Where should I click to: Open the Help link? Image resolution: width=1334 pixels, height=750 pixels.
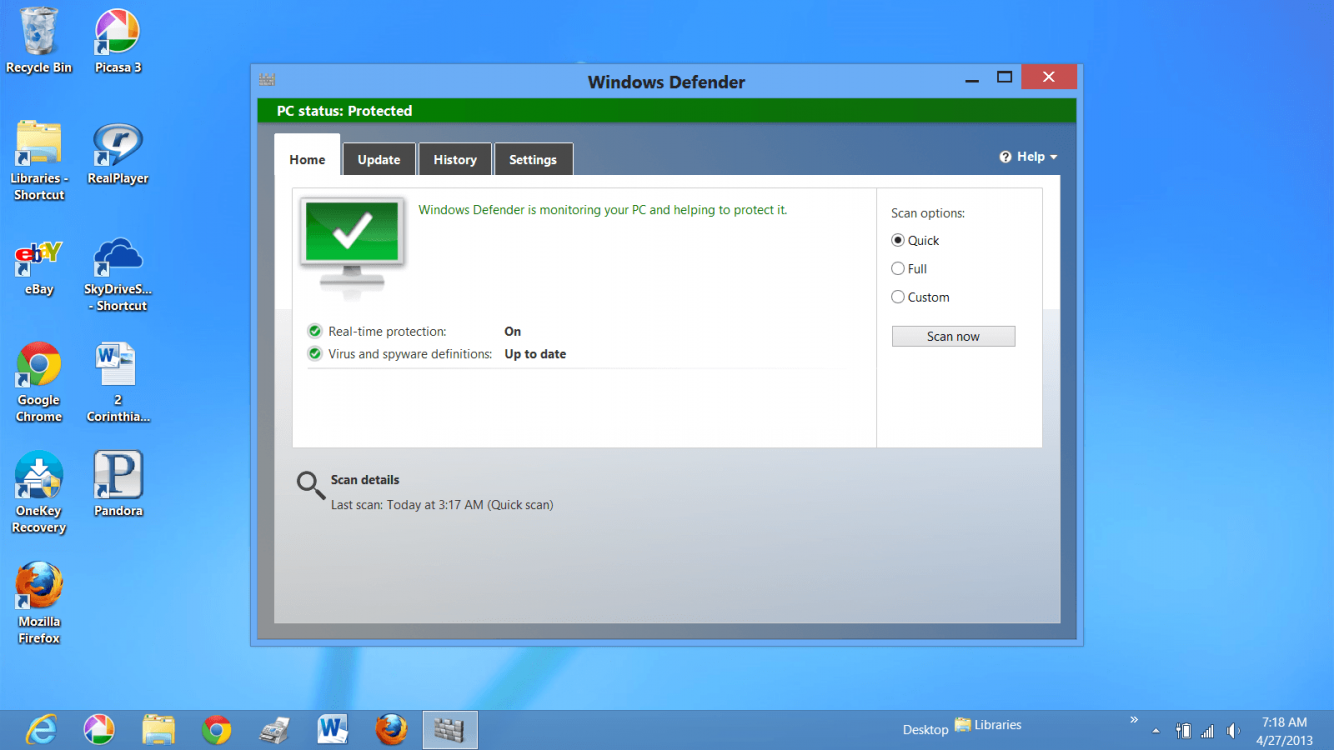[1030, 157]
